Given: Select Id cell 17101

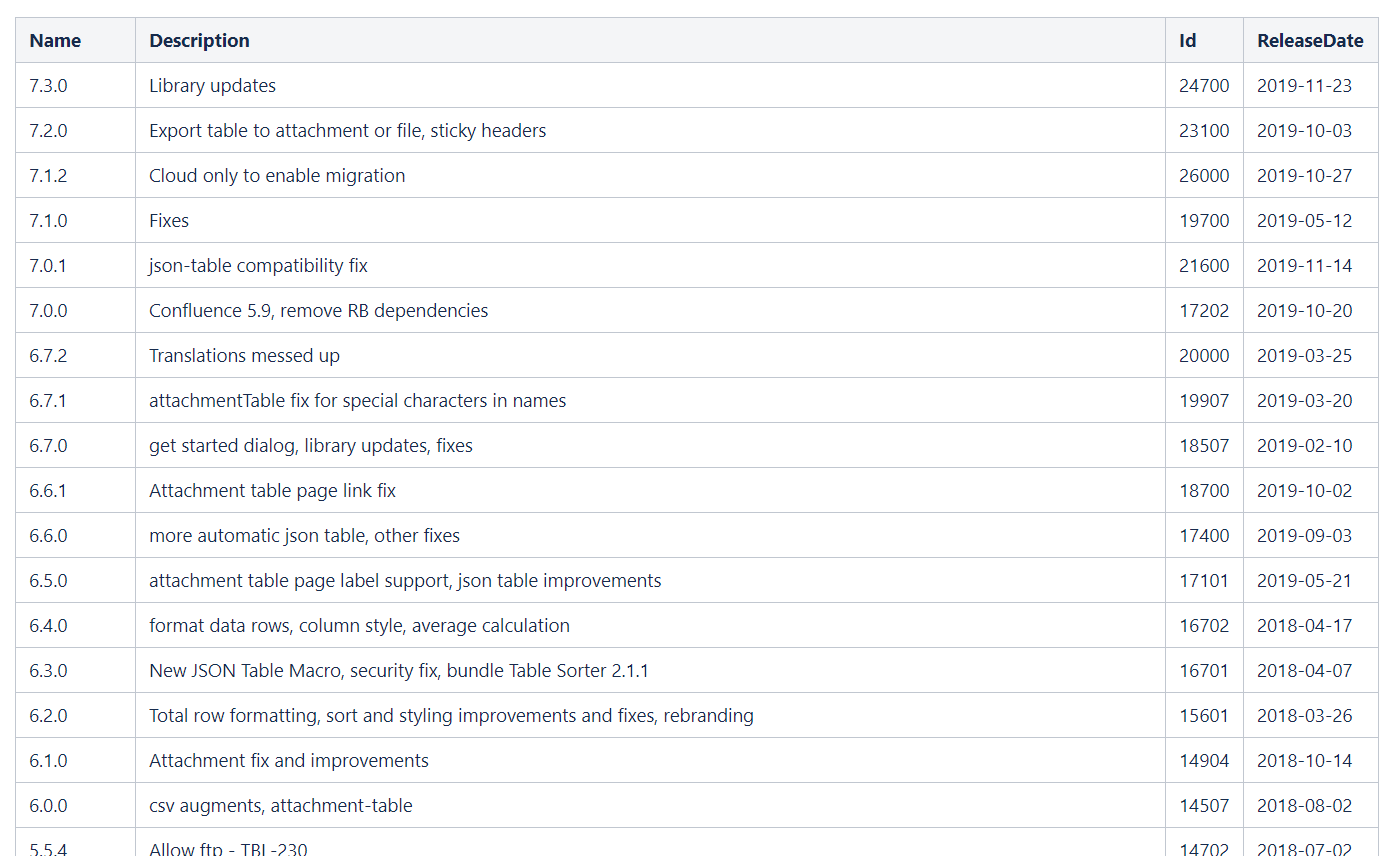Looking at the screenshot, I should point(1204,581).
